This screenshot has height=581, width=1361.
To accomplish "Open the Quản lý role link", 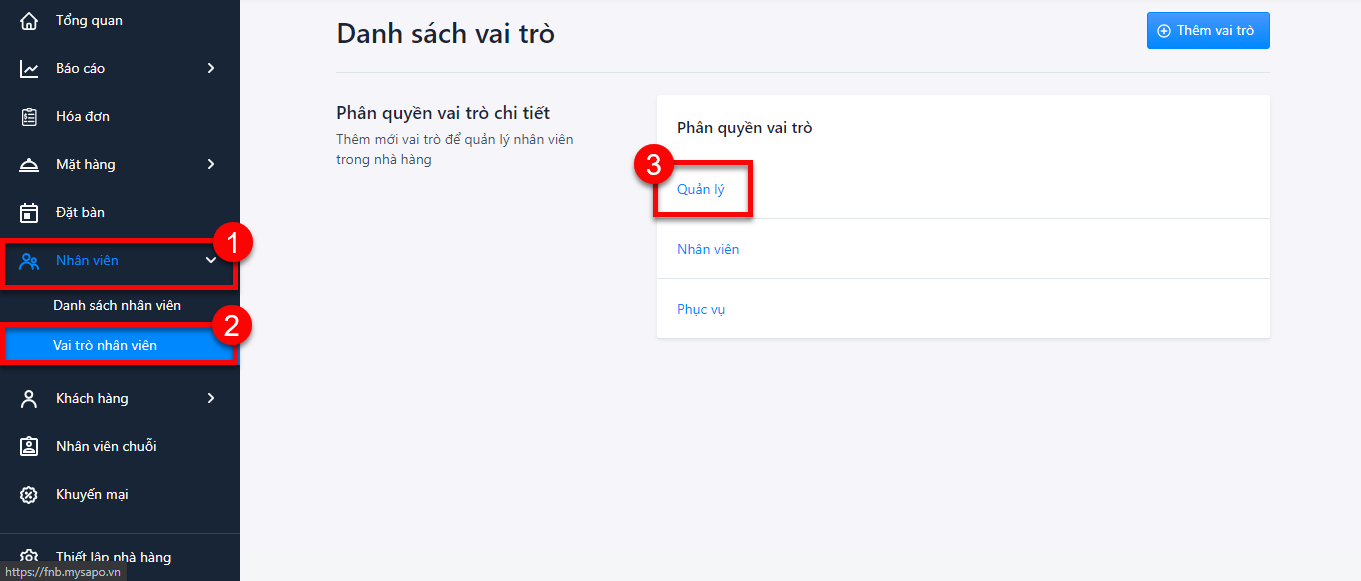I will 701,189.
